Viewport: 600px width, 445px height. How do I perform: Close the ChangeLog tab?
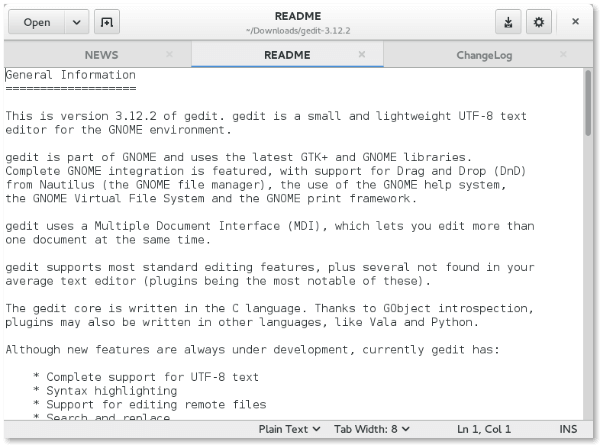(x=563, y=54)
